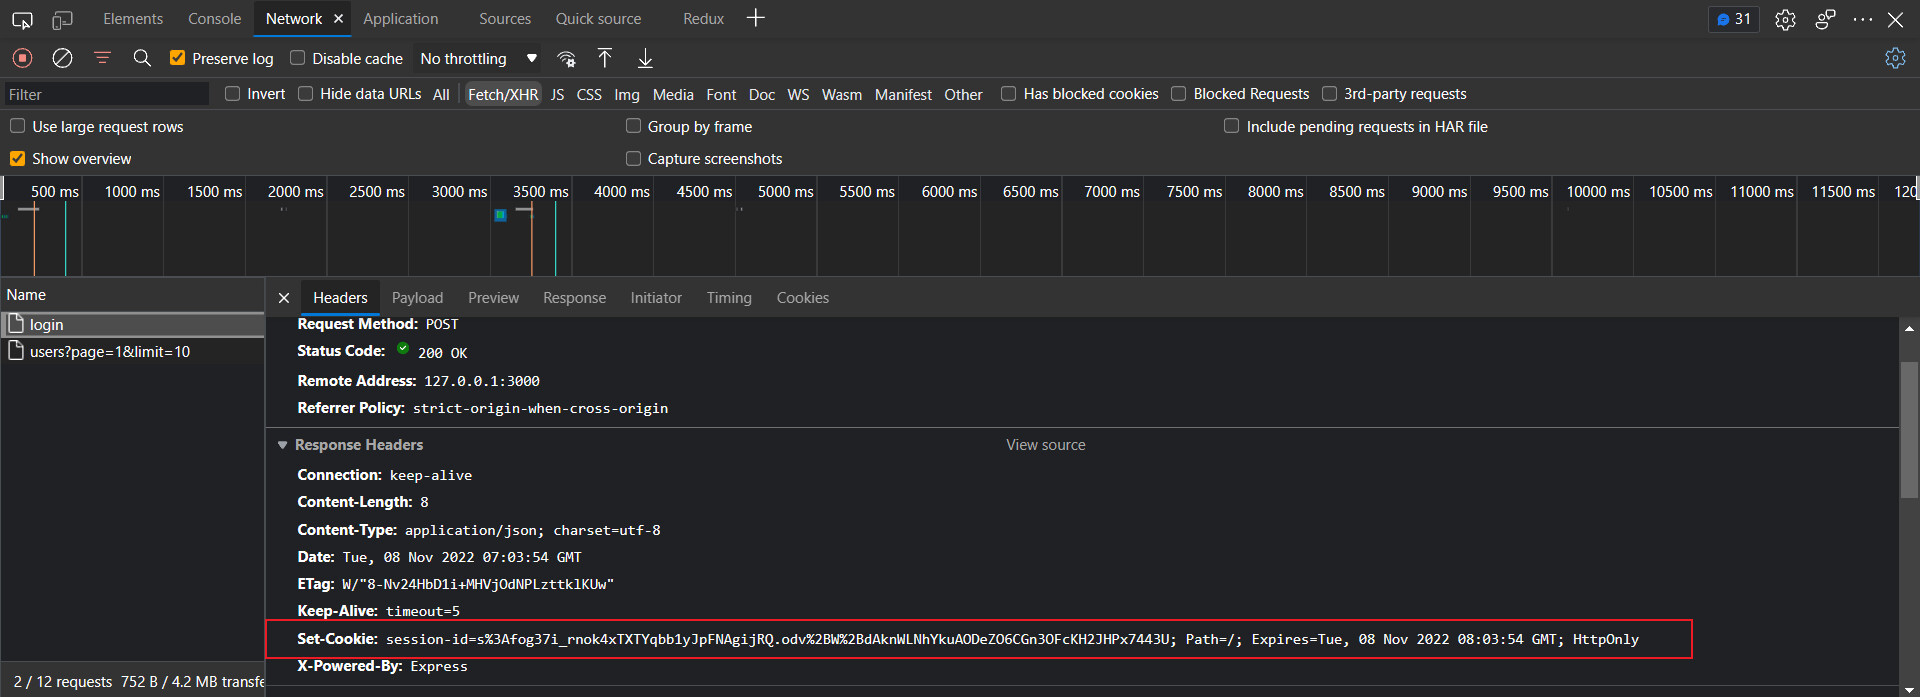Close DevTools panel

tap(1895, 19)
